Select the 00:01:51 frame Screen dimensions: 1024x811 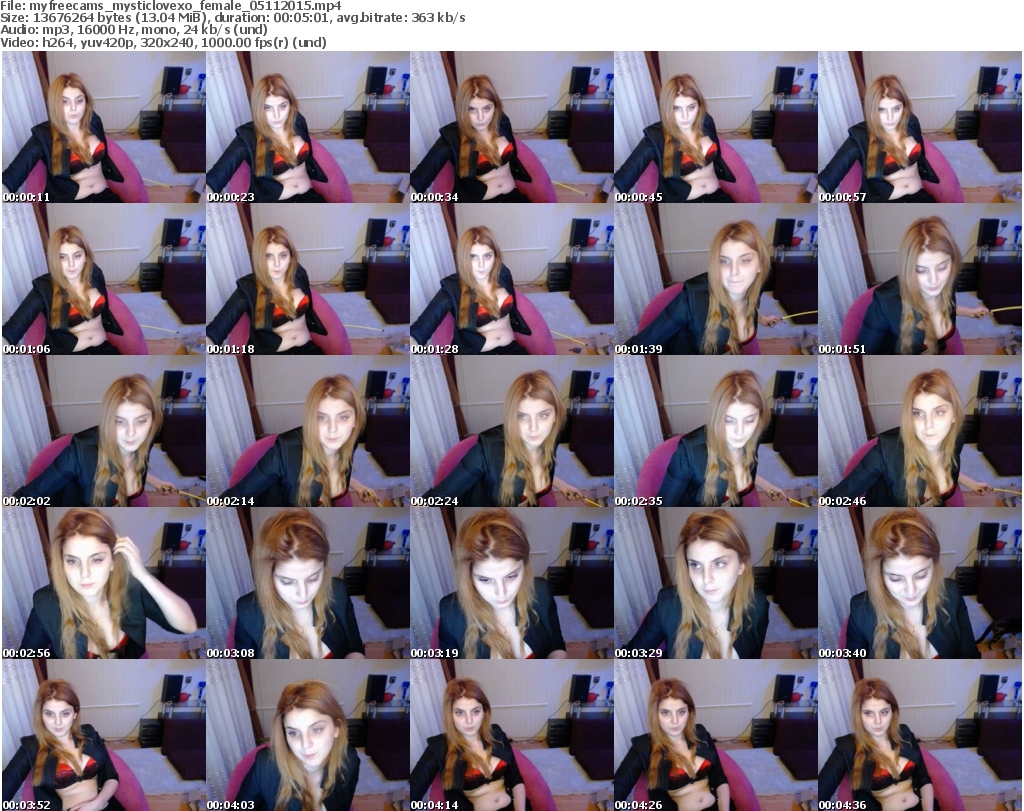[920, 279]
